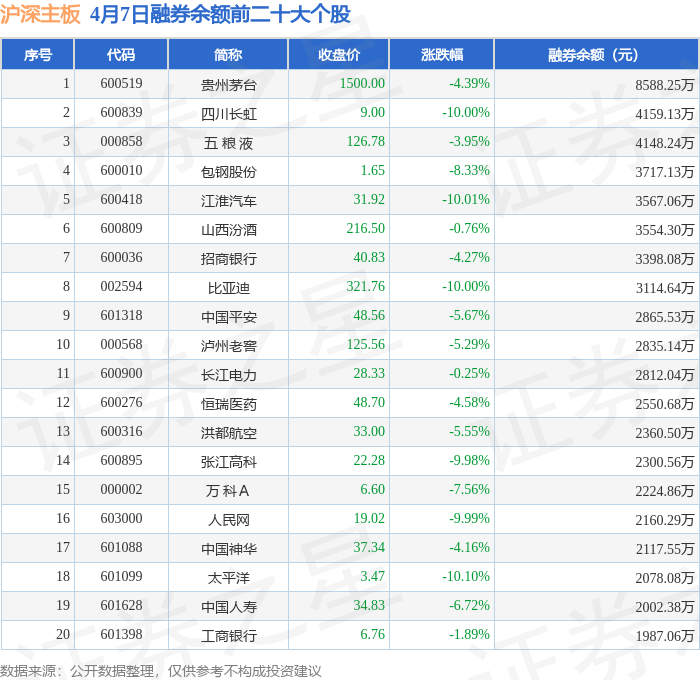
Task: Click the change value -5.67%
Action: (469, 315)
